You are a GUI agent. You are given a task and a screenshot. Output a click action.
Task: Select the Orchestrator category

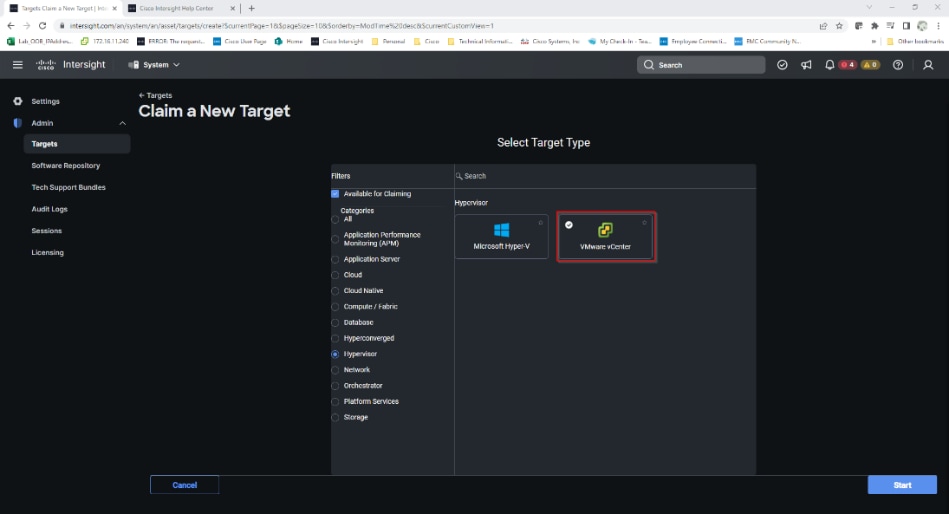tap(335, 386)
